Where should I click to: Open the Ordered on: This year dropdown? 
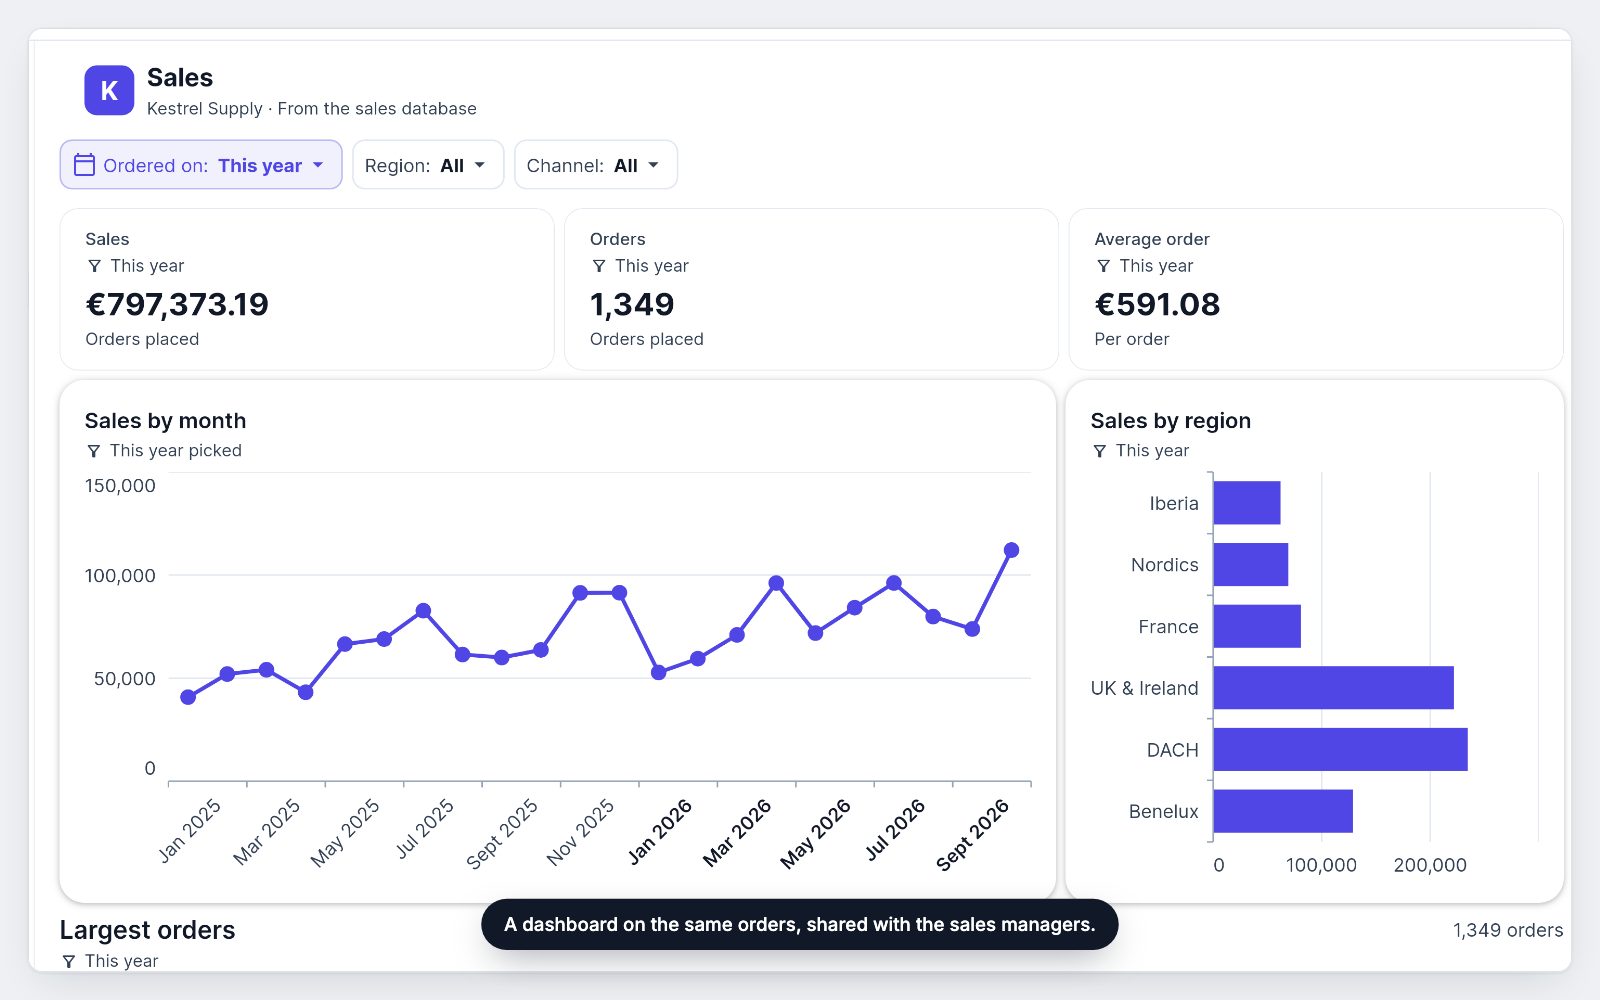click(x=201, y=165)
